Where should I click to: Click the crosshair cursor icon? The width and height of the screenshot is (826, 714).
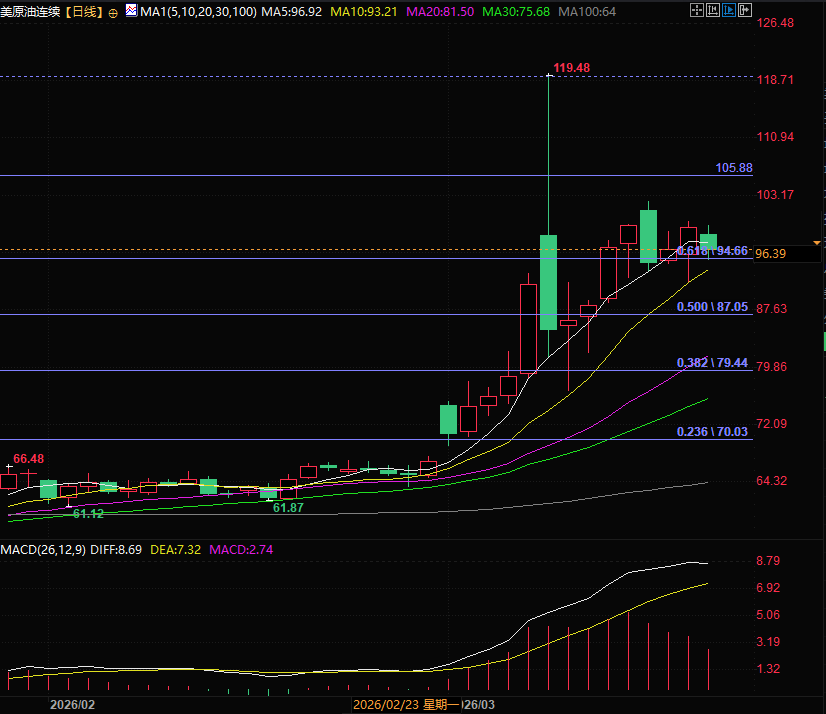pyautogui.click(x=696, y=10)
